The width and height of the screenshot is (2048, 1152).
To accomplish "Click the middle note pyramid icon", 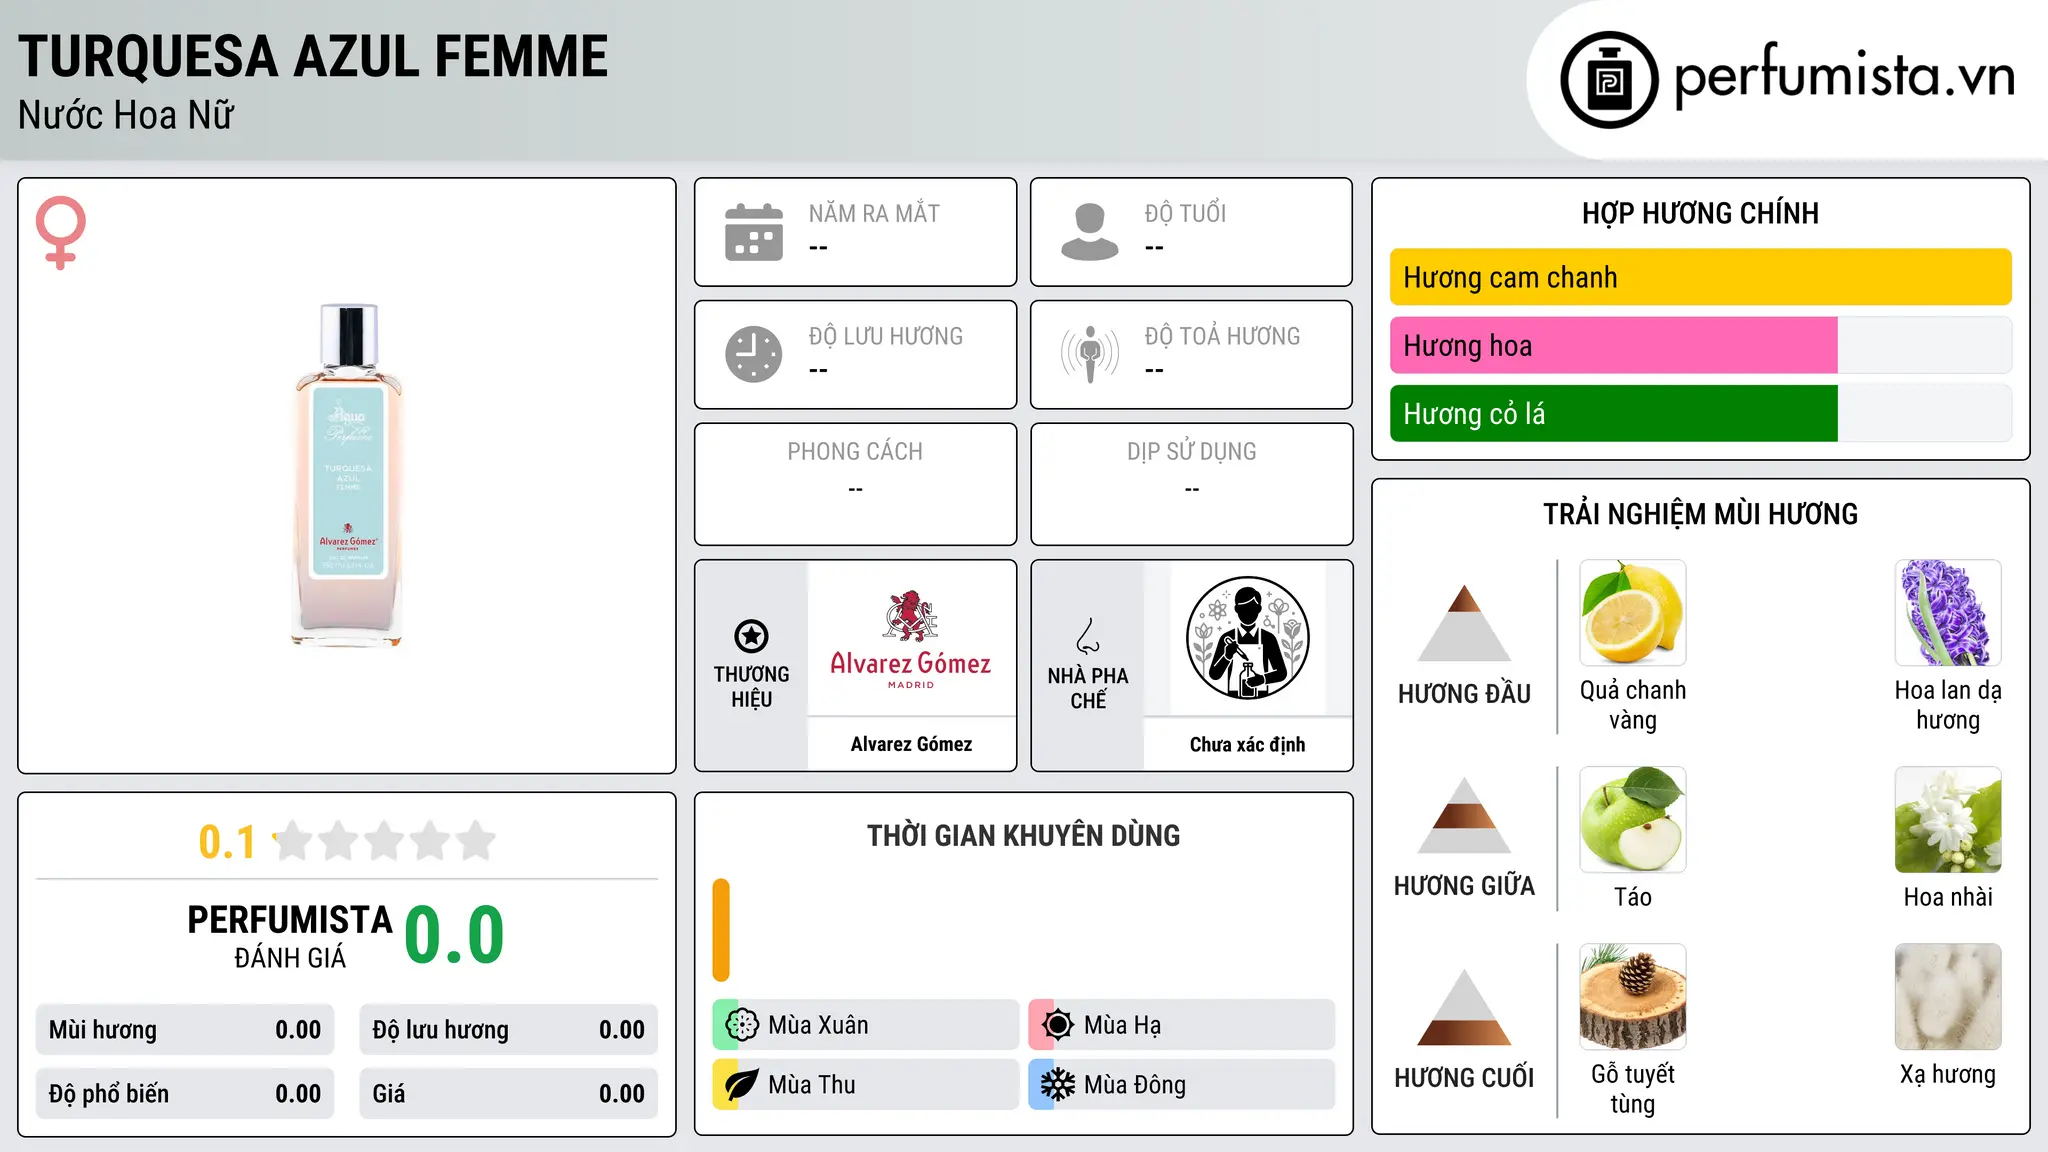I will pyautogui.click(x=1465, y=815).
